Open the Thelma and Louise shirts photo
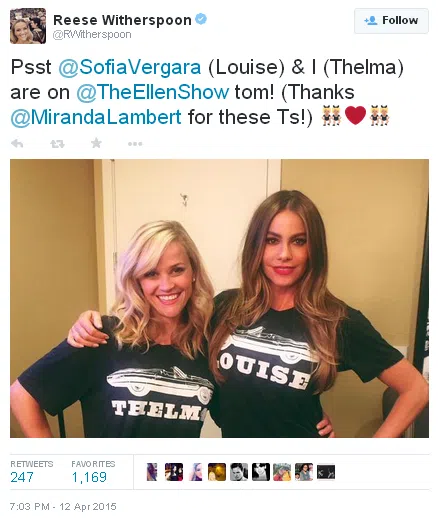The image size is (441, 518). [x=219, y=298]
